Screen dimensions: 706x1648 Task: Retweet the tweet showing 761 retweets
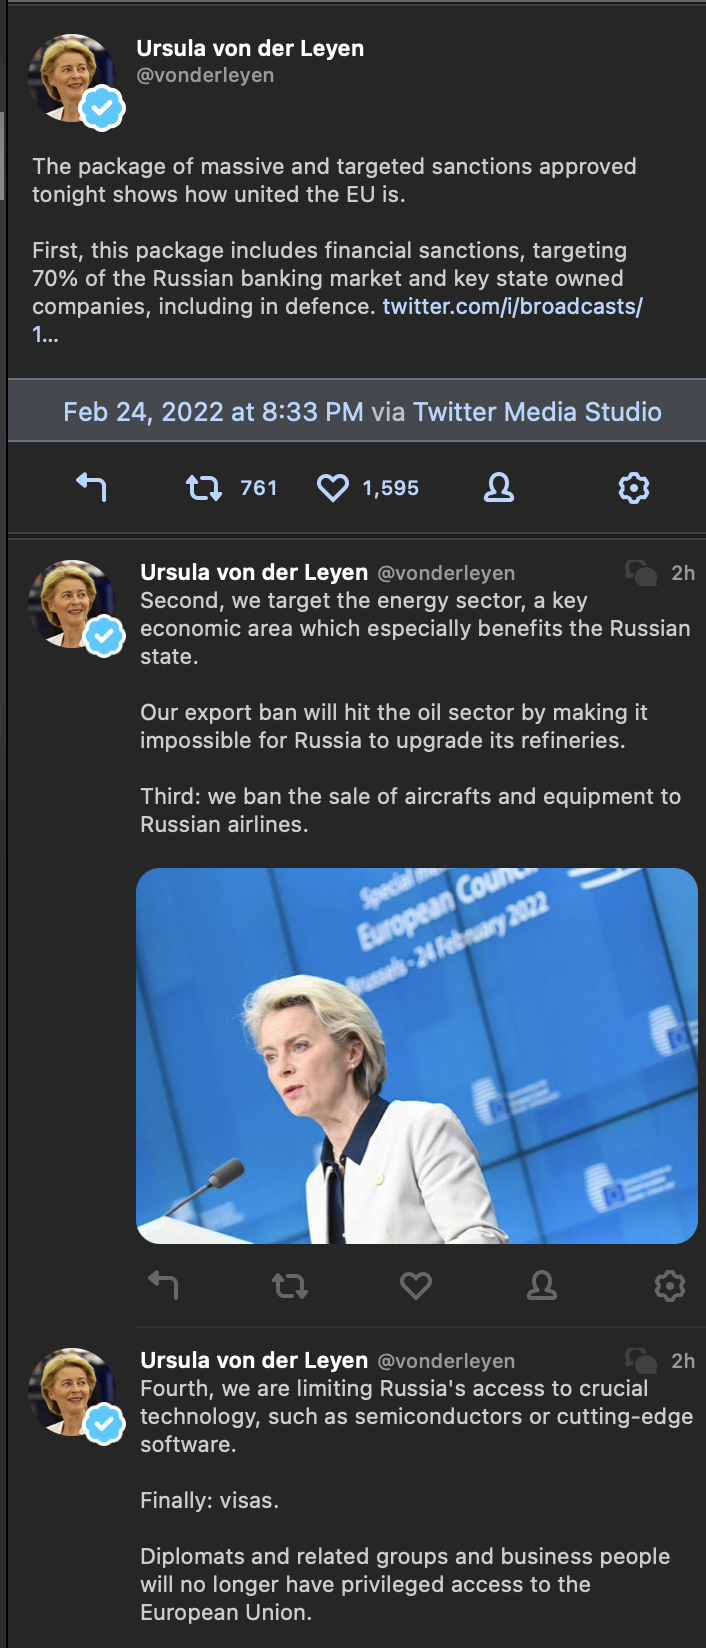(204, 487)
